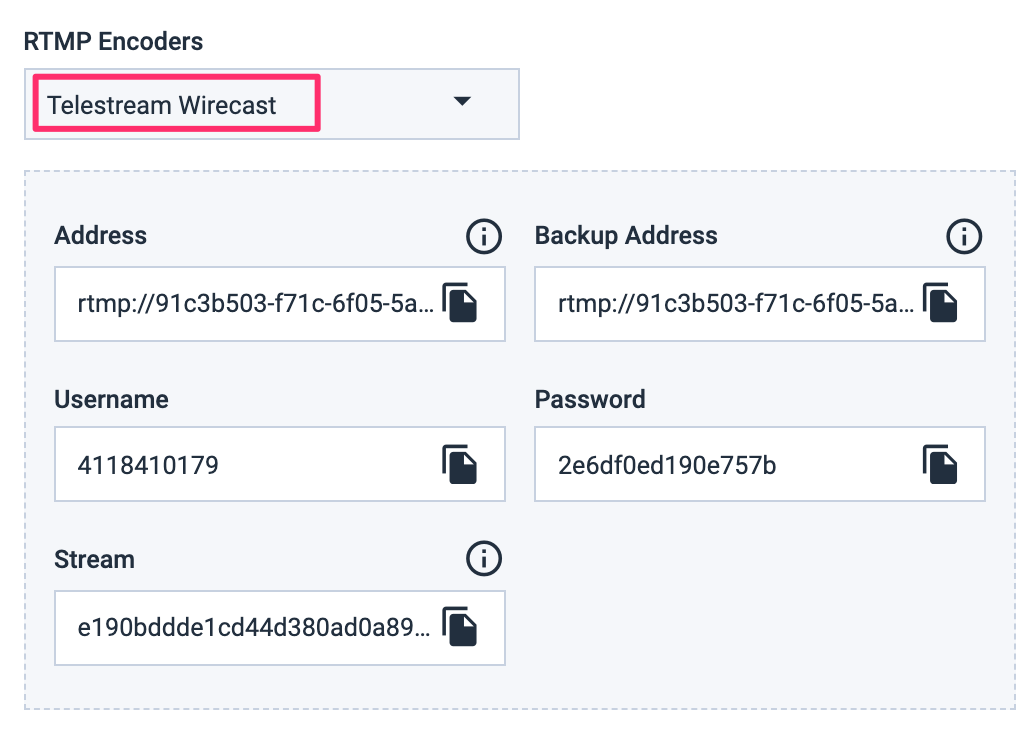This screenshot has height=734, width=1034.
Task: Copy the Username value
Action: click(x=460, y=464)
